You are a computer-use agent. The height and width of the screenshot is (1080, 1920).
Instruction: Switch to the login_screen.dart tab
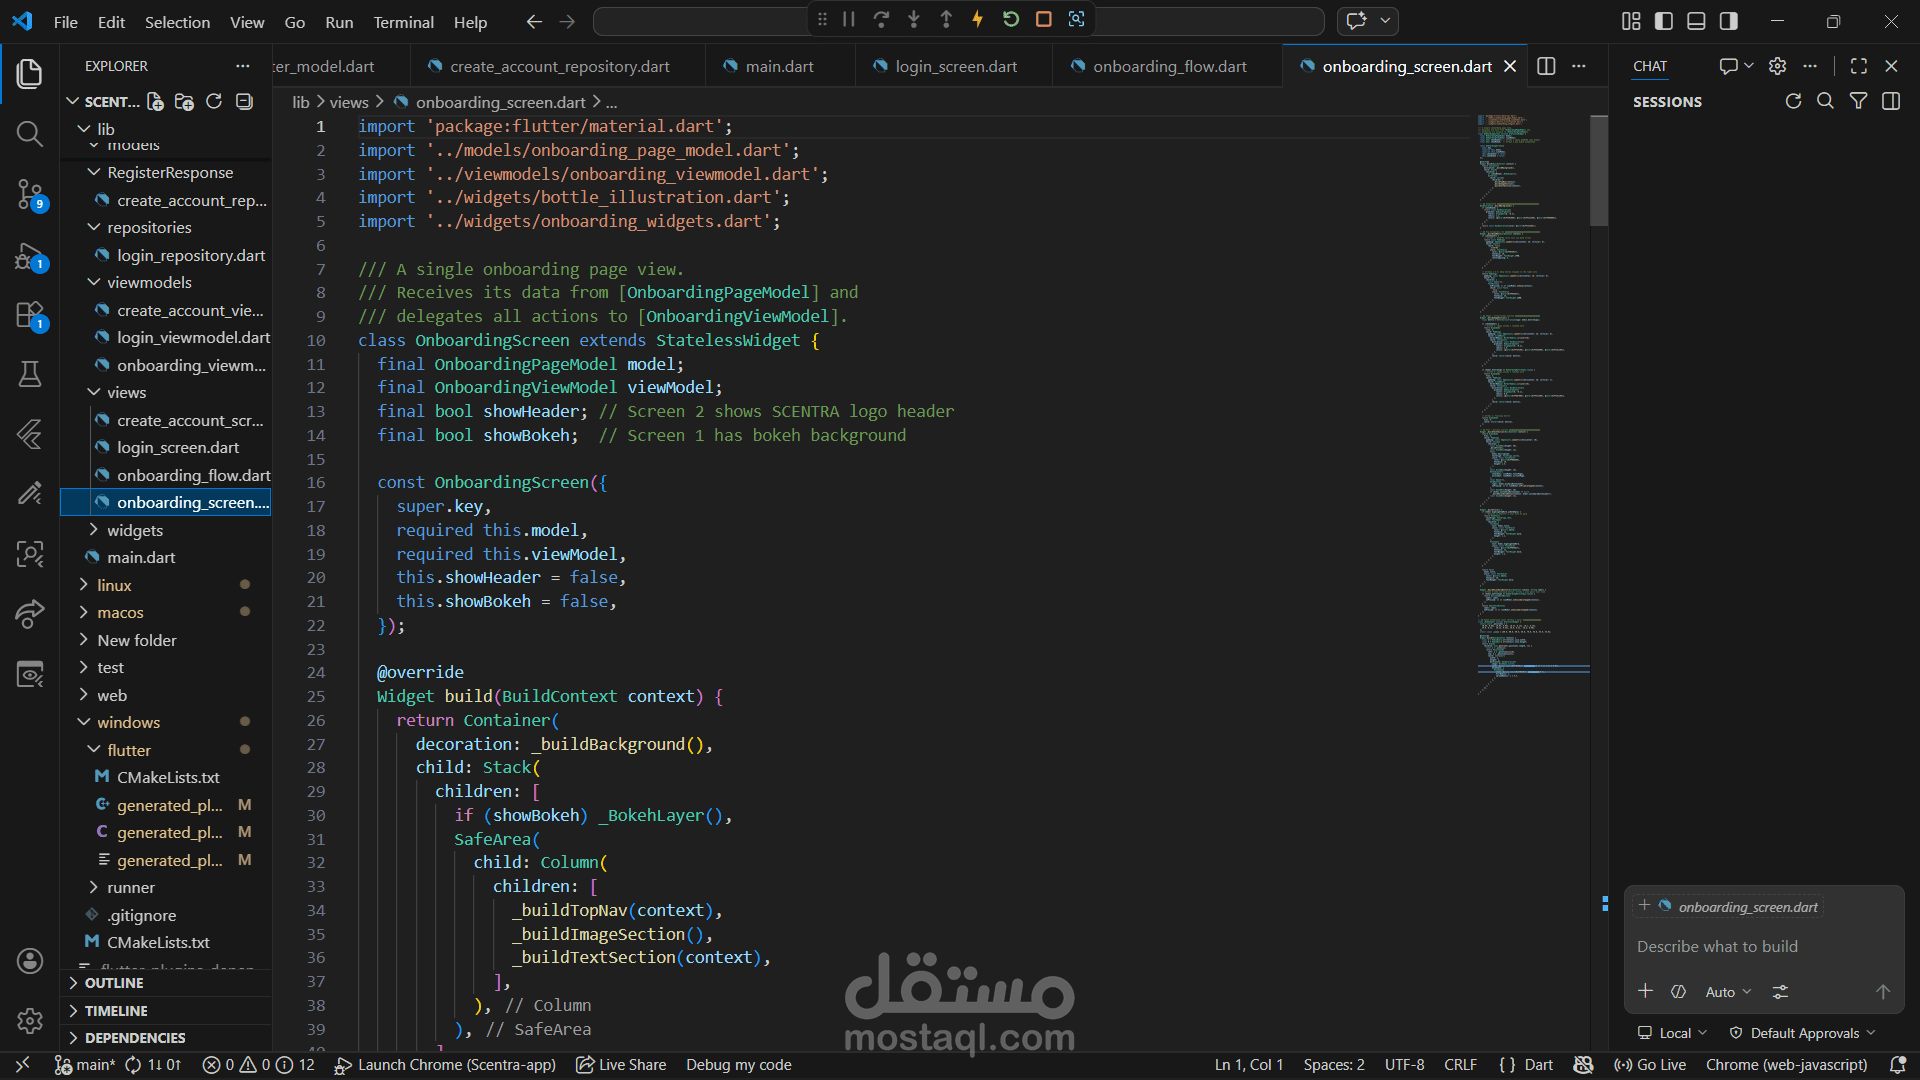[x=955, y=66]
